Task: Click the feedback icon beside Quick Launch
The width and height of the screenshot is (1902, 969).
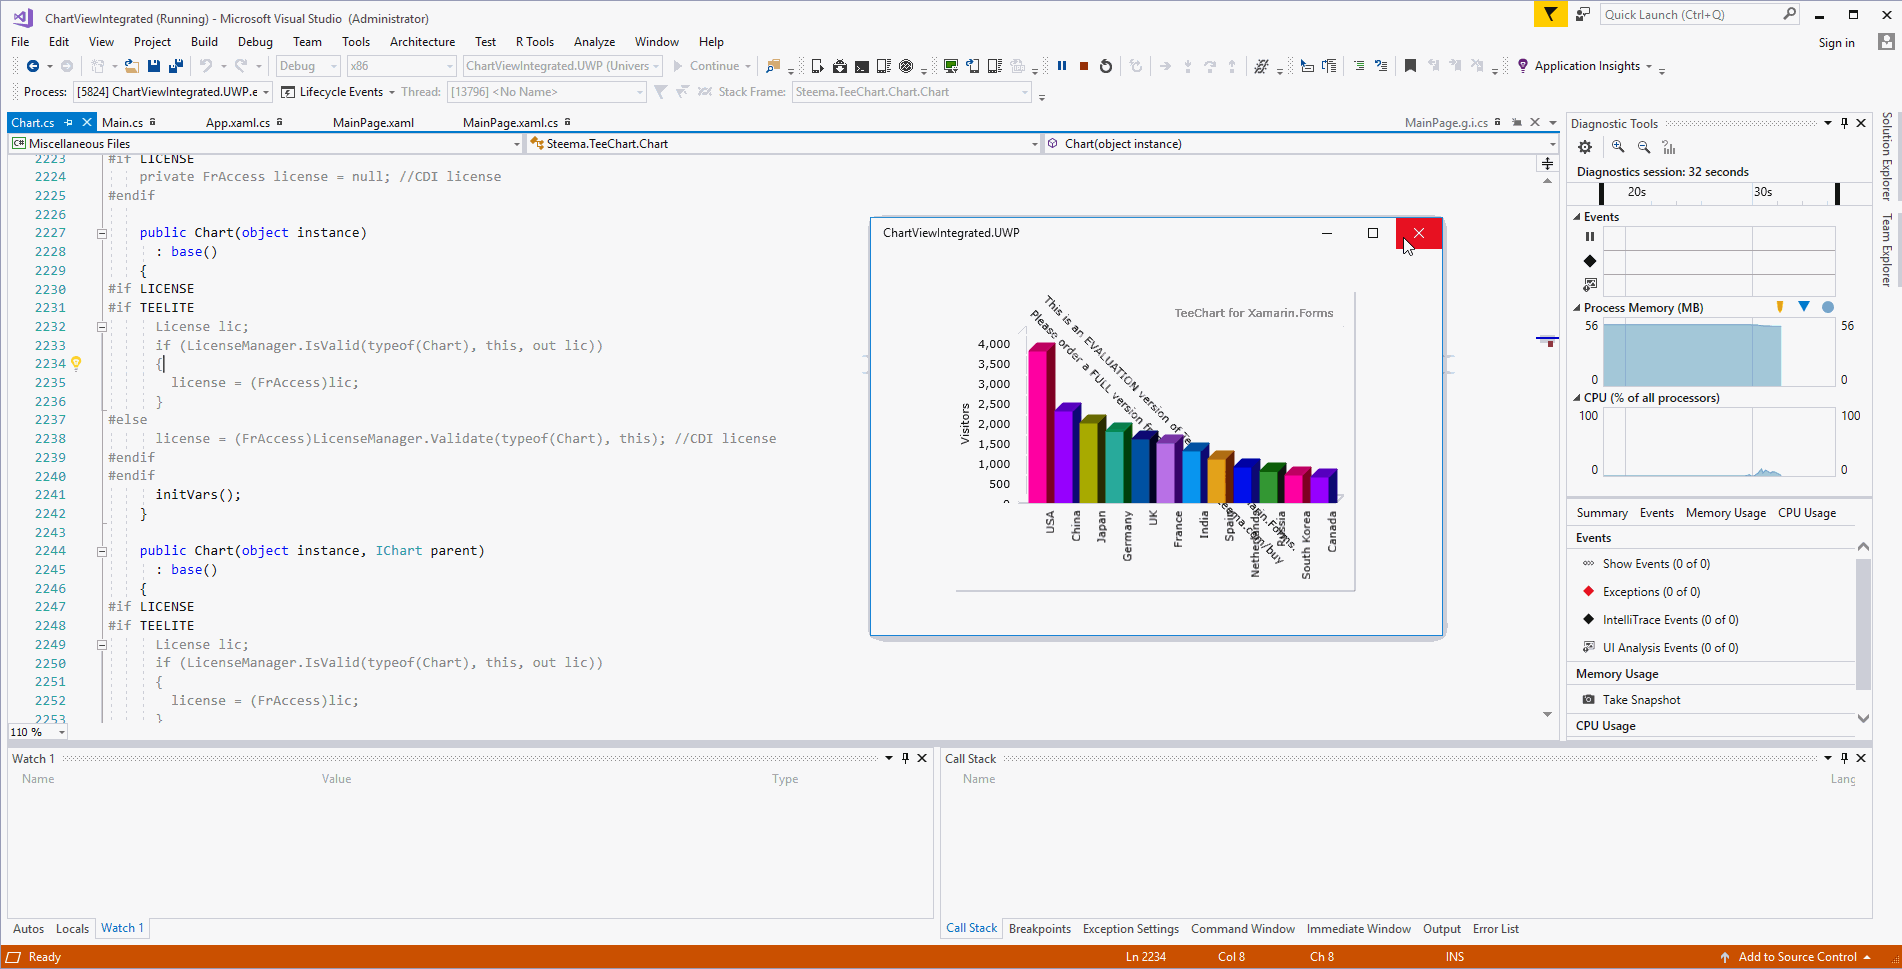Action: coord(1583,14)
